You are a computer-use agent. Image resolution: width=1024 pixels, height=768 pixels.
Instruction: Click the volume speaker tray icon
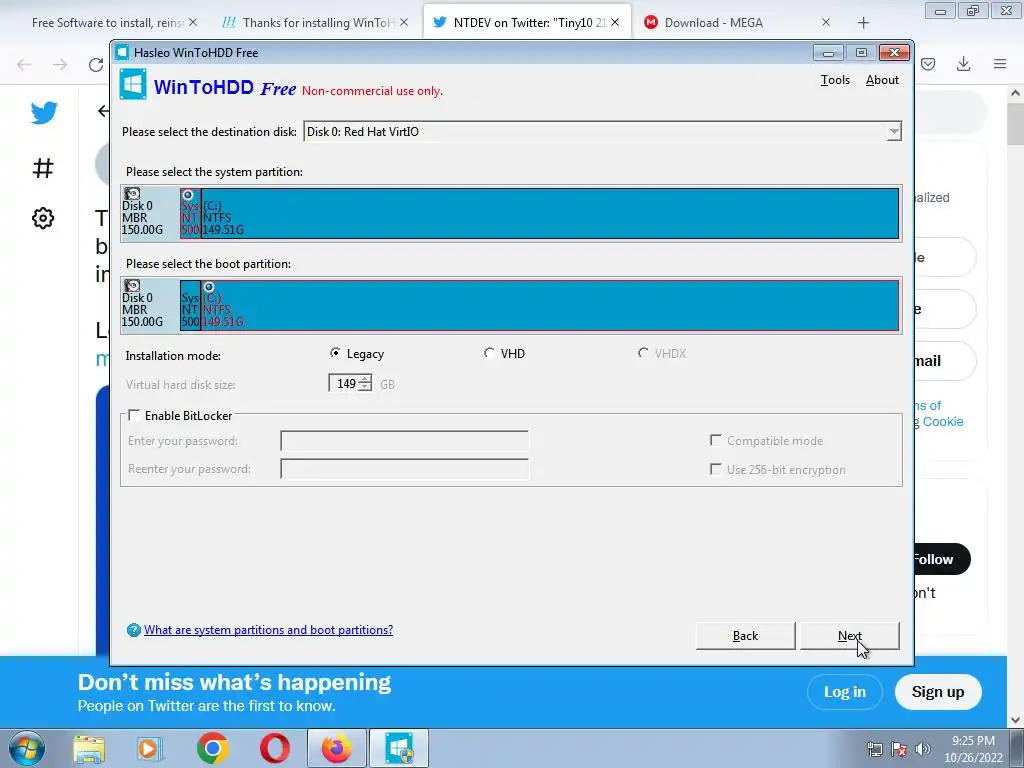pyautogui.click(x=923, y=749)
